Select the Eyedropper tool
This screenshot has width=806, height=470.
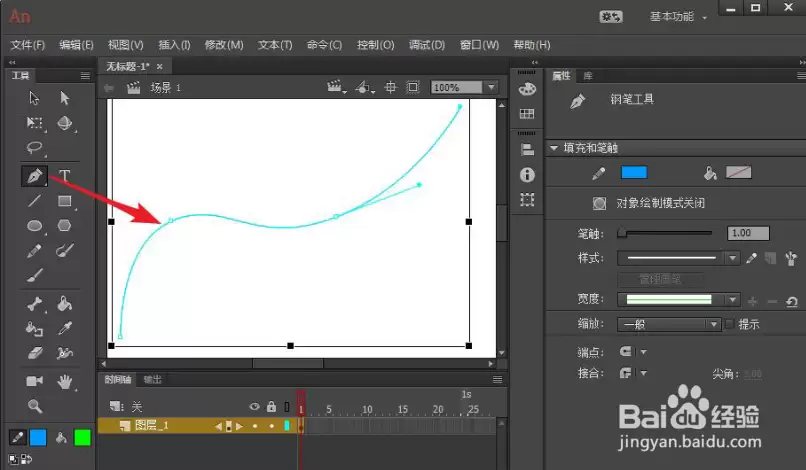(x=65, y=329)
